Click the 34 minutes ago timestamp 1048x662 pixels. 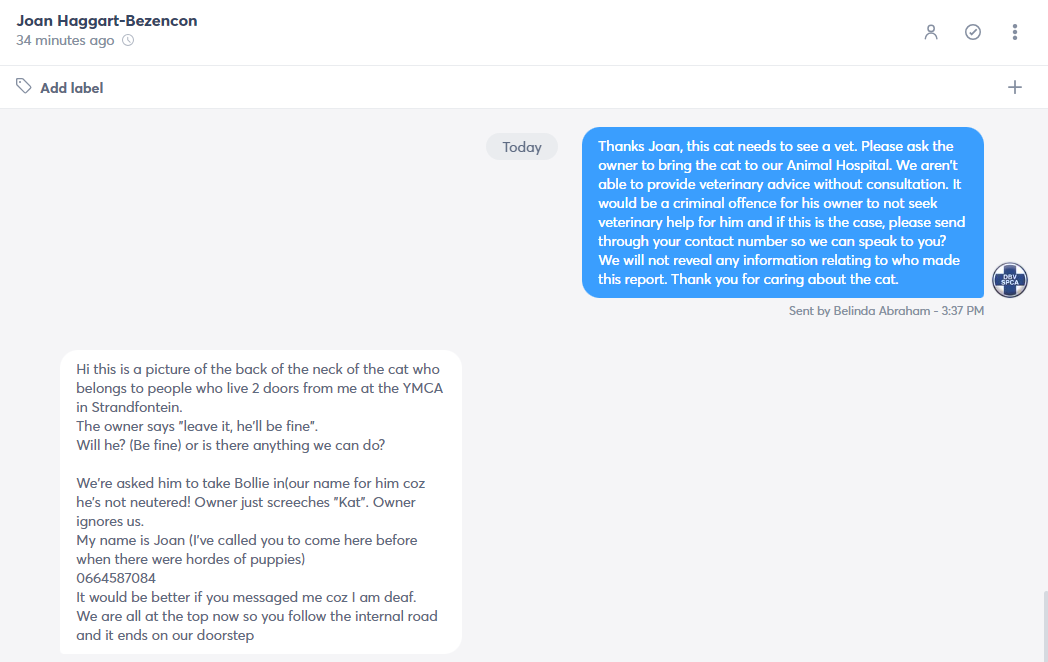coord(65,40)
